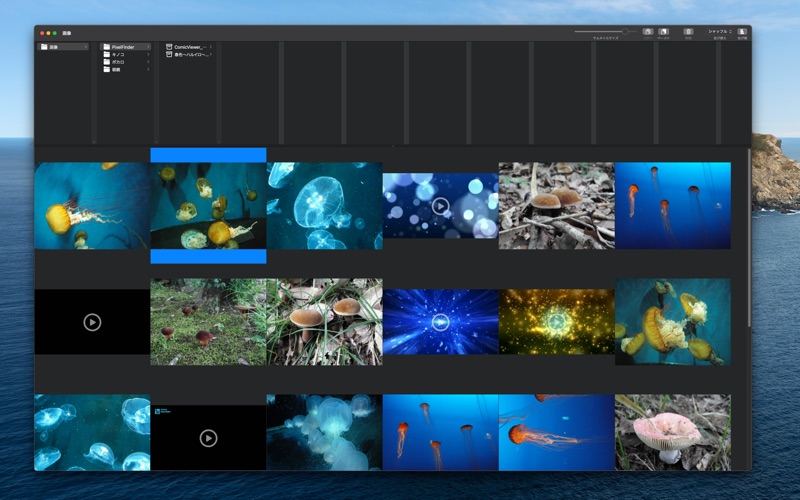Image resolution: width=800 pixels, height=500 pixels.
Task: Select the single orange long-tentacle jellyfish thumbnail
Action: [x=557, y=432]
